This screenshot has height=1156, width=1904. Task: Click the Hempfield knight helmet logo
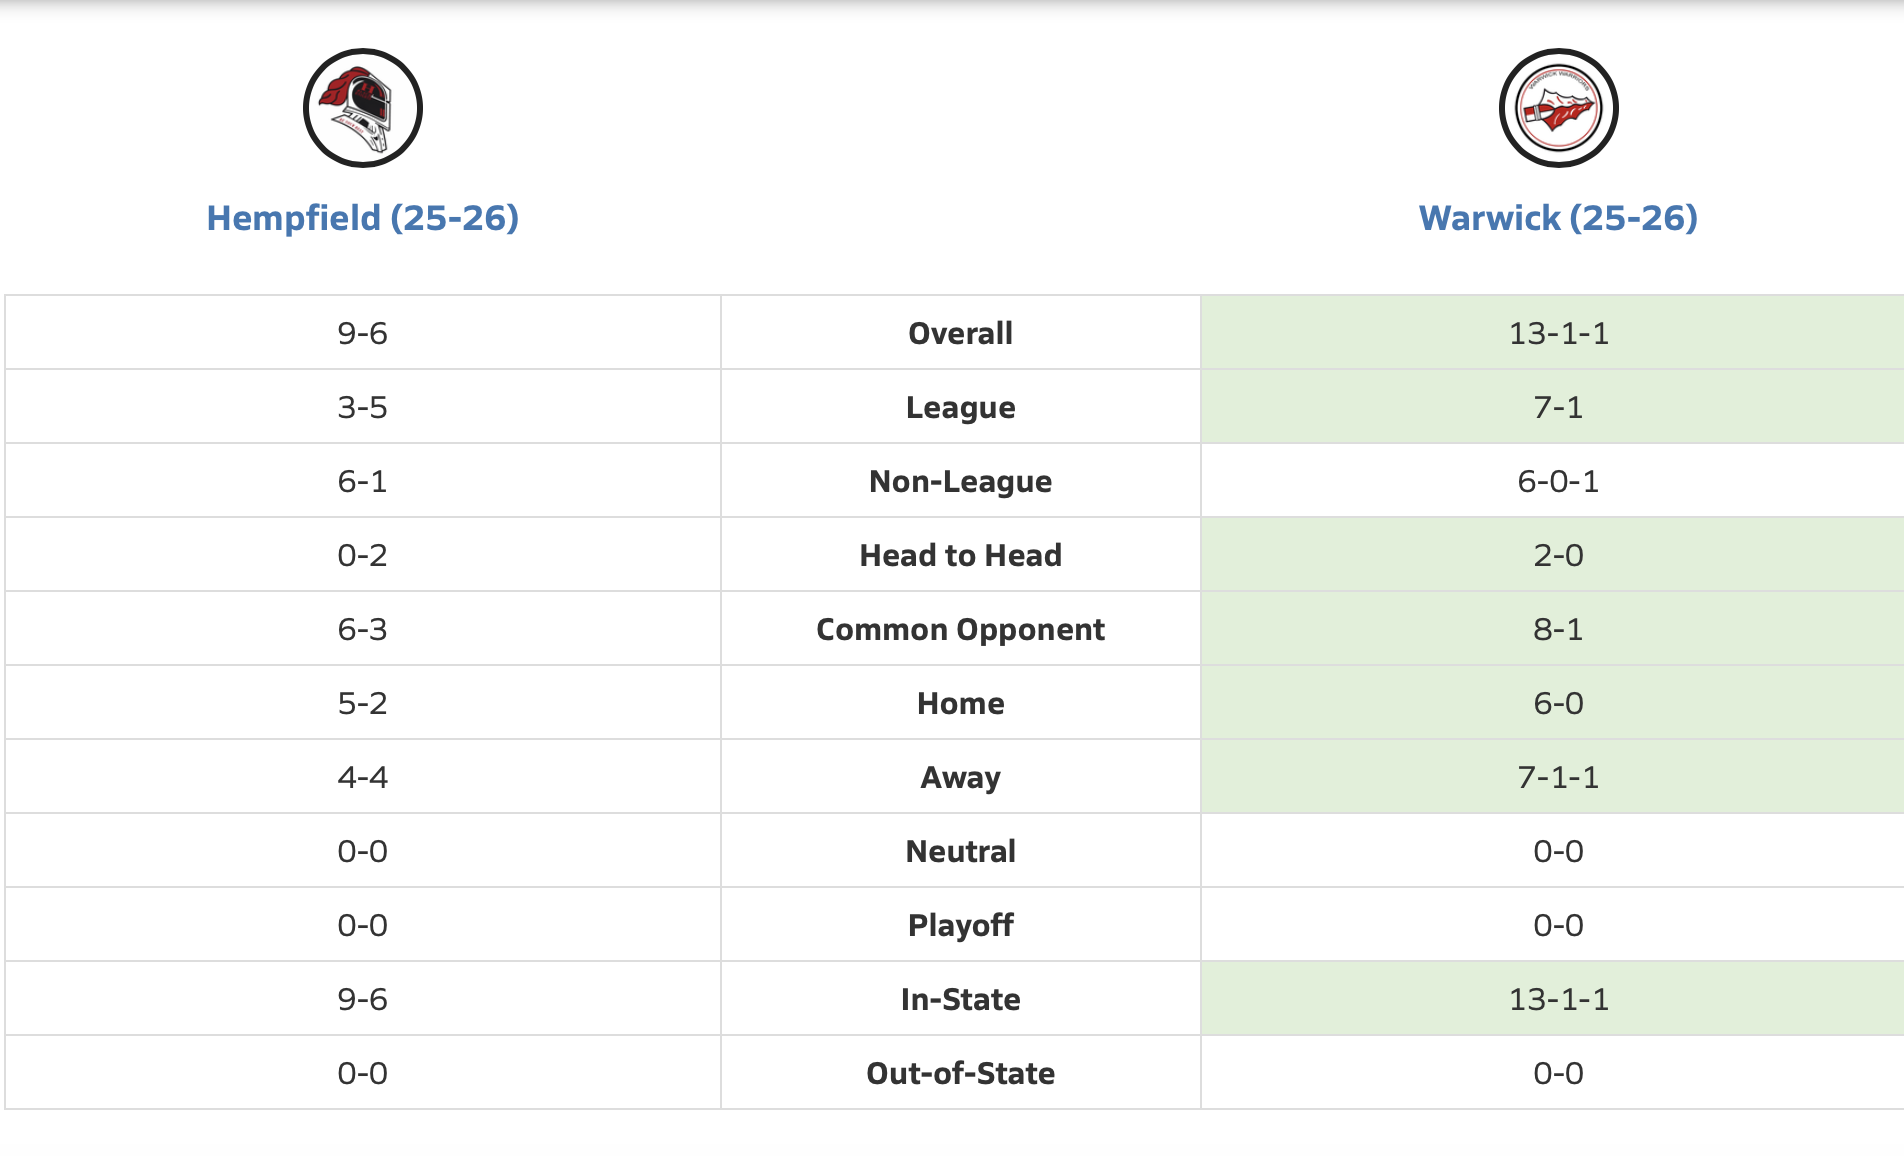point(362,108)
